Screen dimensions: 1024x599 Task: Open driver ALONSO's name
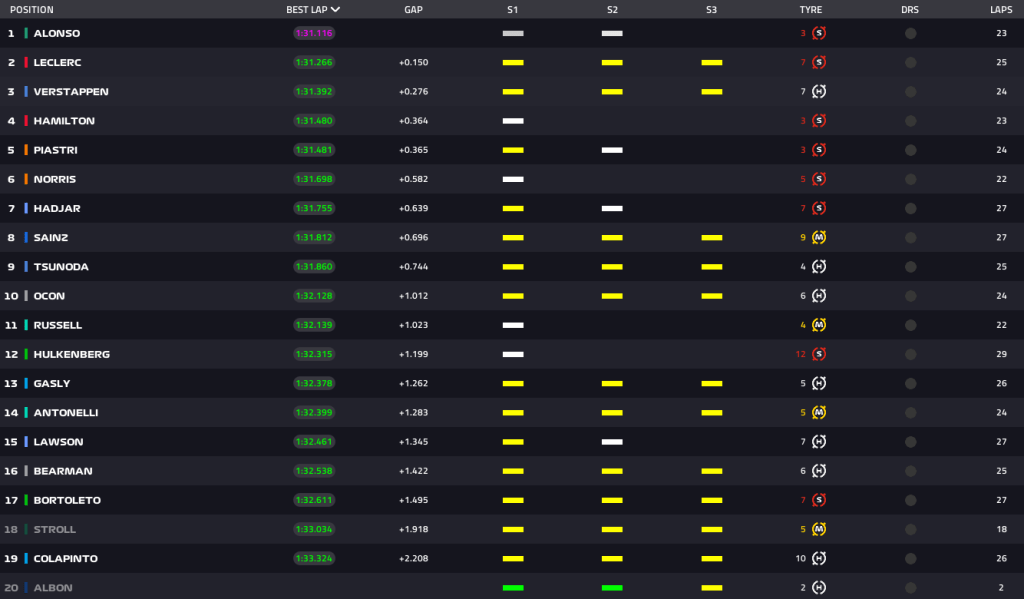point(57,33)
